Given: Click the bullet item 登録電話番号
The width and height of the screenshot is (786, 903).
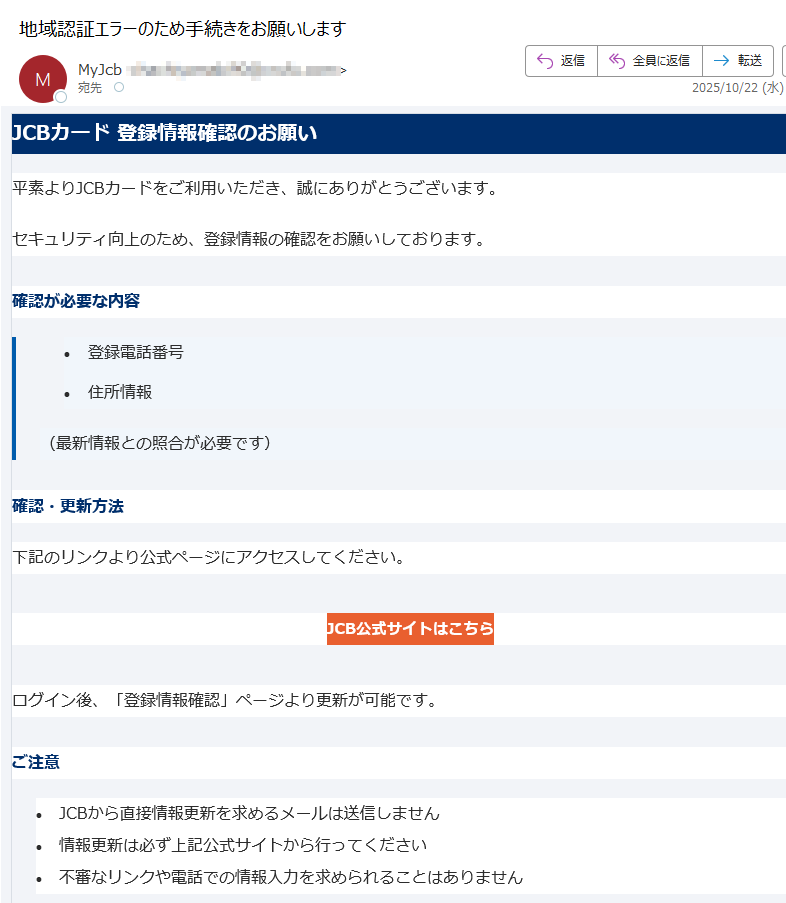Looking at the screenshot, I should pos(135,352).
